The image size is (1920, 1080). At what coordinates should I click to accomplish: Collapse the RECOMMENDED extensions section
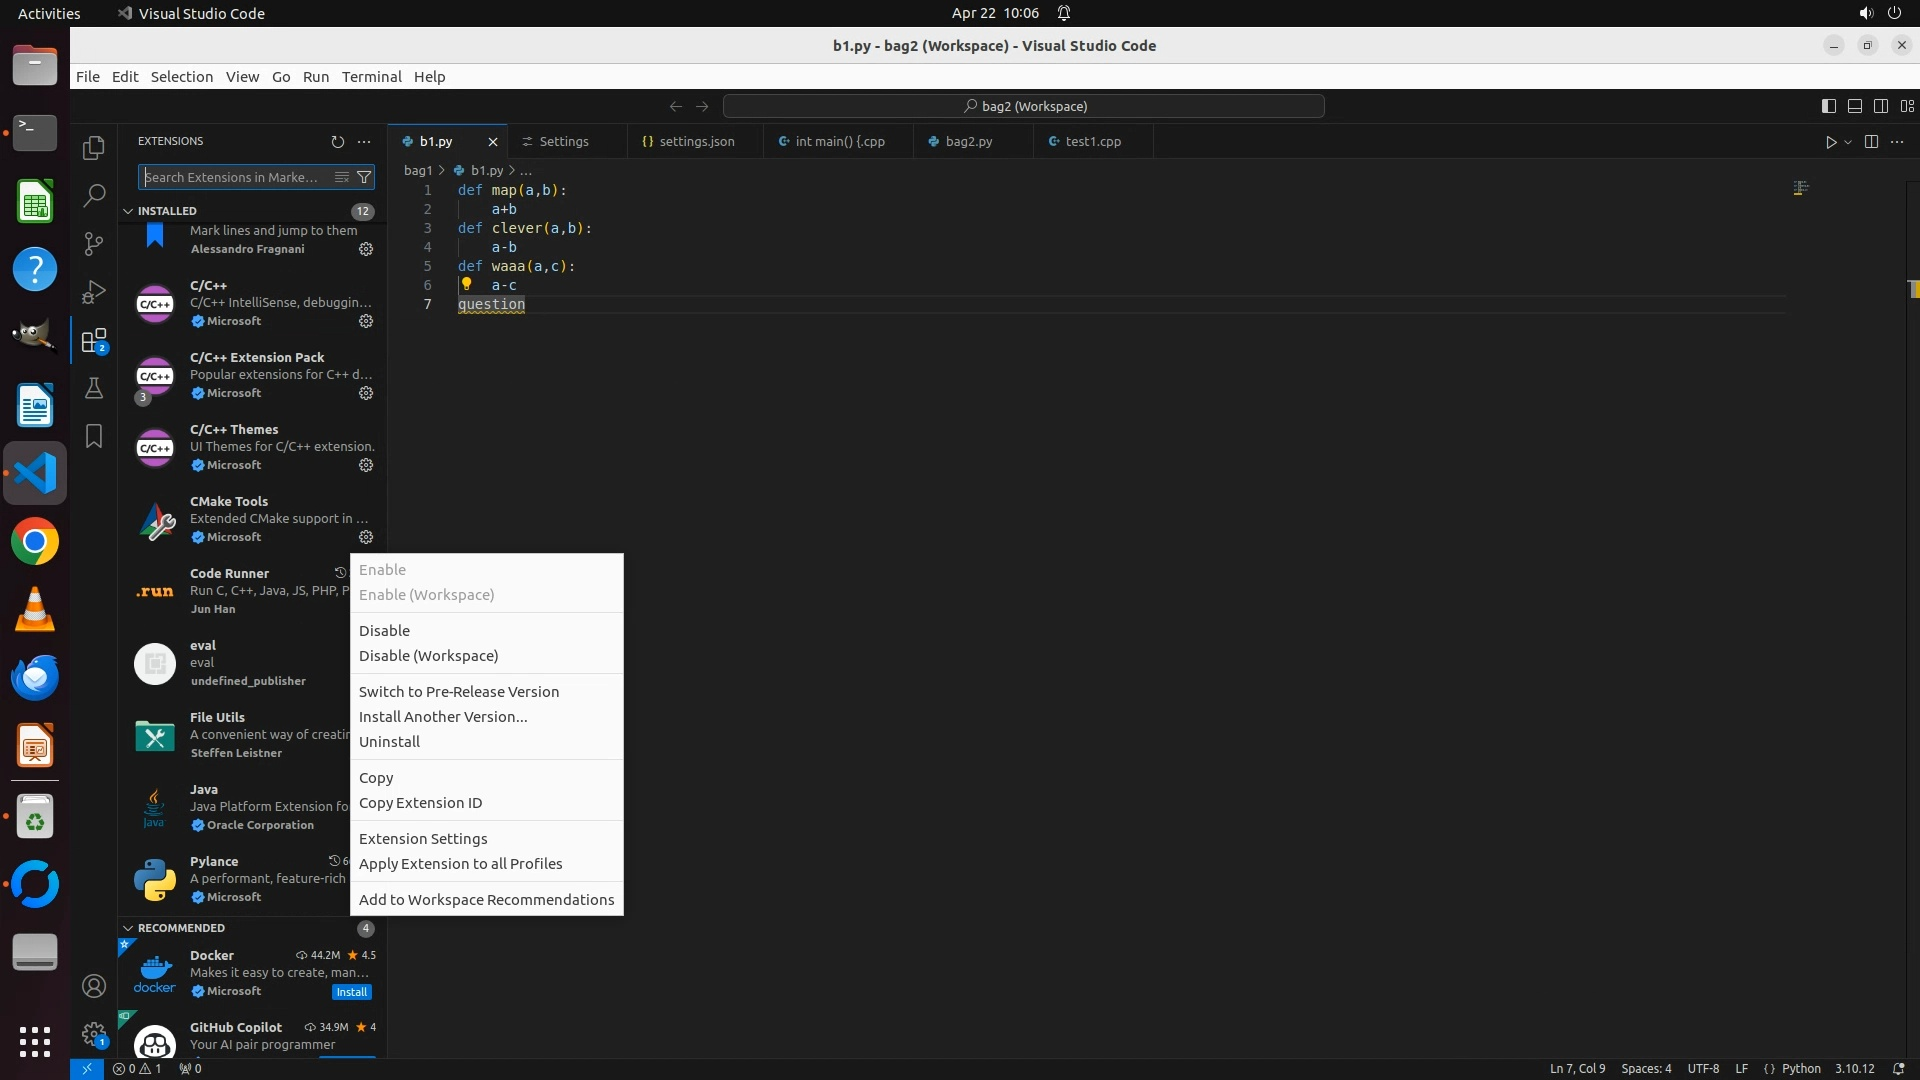coord(128,928)
